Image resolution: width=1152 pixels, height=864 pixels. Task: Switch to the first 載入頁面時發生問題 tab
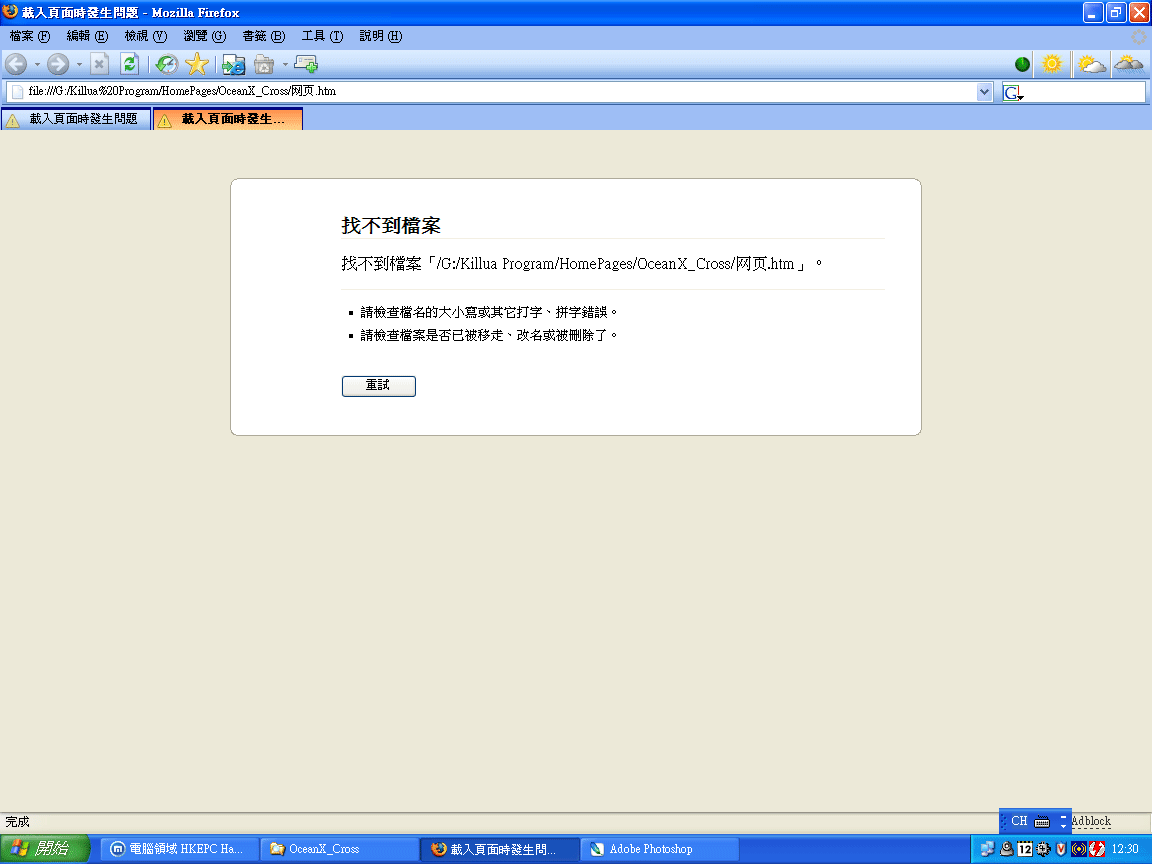[76, 119]
